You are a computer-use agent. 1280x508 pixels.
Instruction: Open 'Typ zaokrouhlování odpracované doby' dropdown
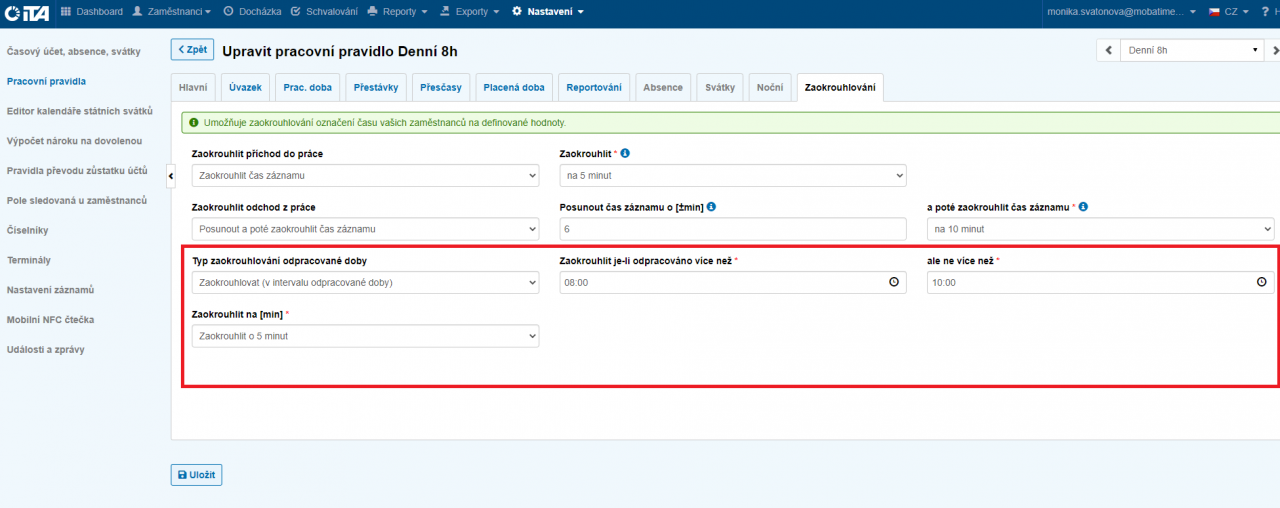365,283
